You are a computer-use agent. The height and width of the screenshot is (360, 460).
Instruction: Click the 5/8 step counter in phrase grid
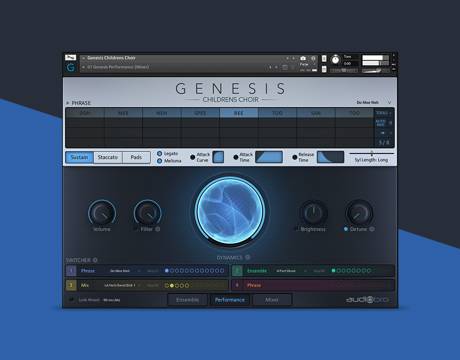384,143
